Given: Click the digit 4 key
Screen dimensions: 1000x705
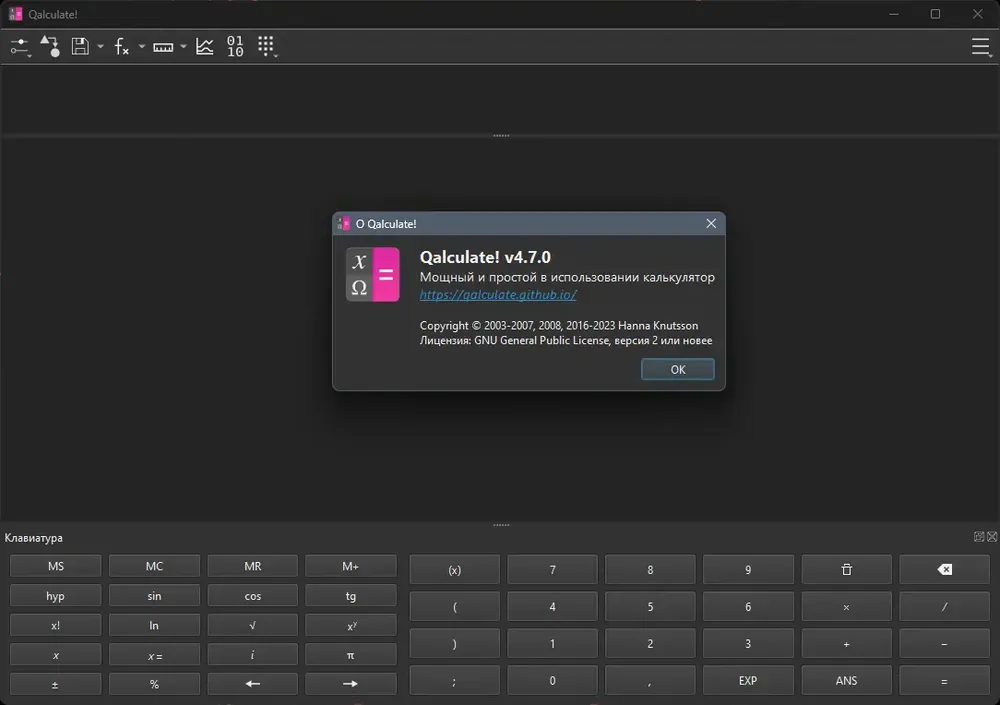Looking at the screenshot, I should [x=552, y=607].
